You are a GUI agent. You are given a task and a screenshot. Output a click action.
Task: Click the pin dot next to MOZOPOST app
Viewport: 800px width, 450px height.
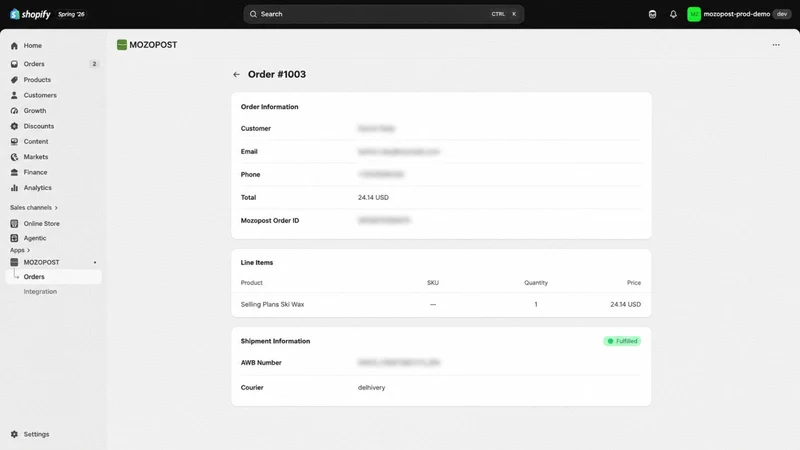tap(95, 262)
